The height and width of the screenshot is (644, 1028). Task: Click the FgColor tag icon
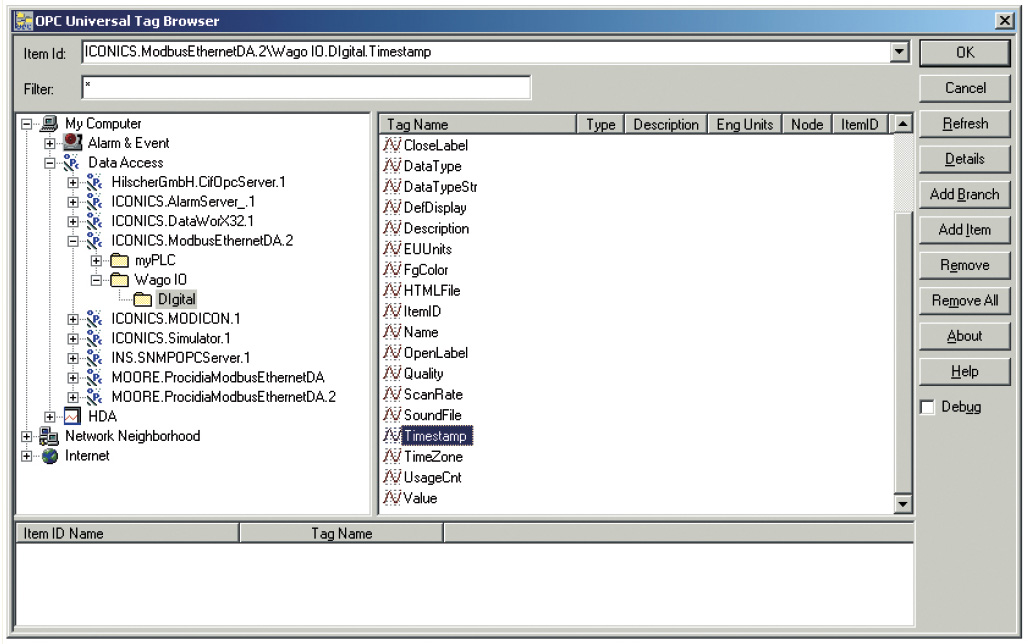392,270
